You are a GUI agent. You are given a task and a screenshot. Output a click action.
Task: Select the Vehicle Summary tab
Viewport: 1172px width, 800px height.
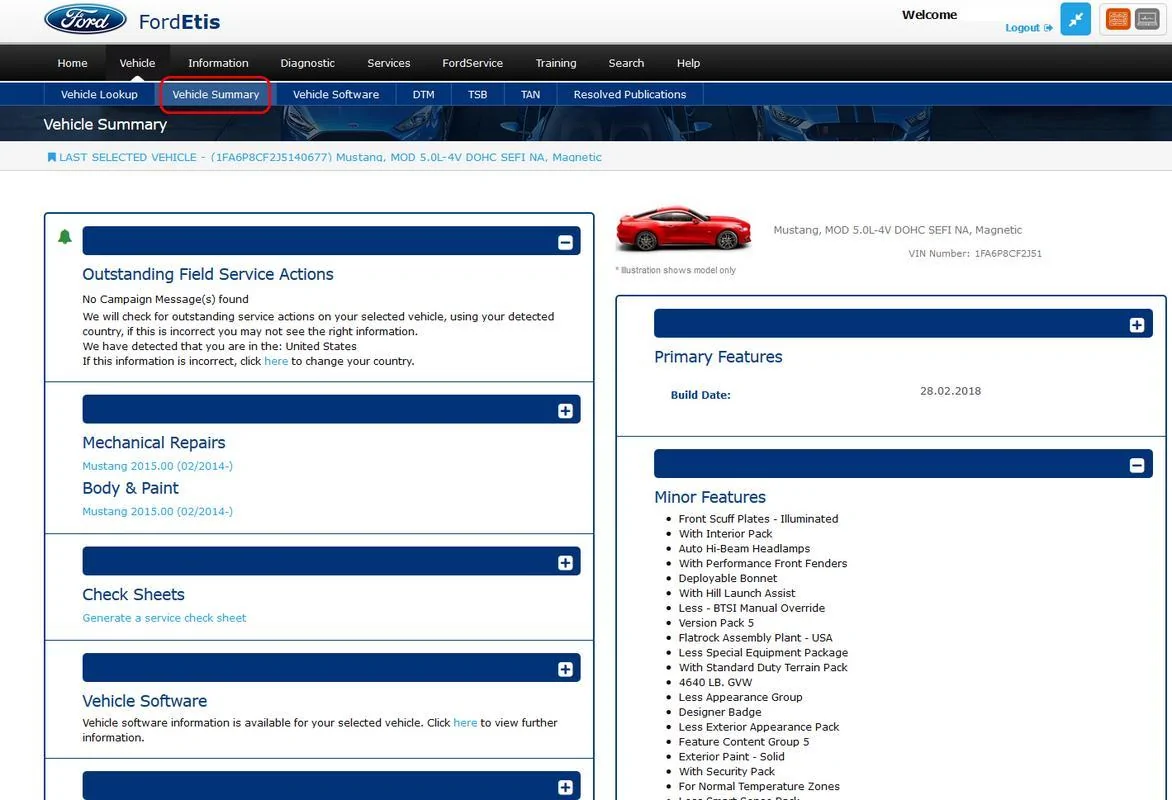click(215, 94)
